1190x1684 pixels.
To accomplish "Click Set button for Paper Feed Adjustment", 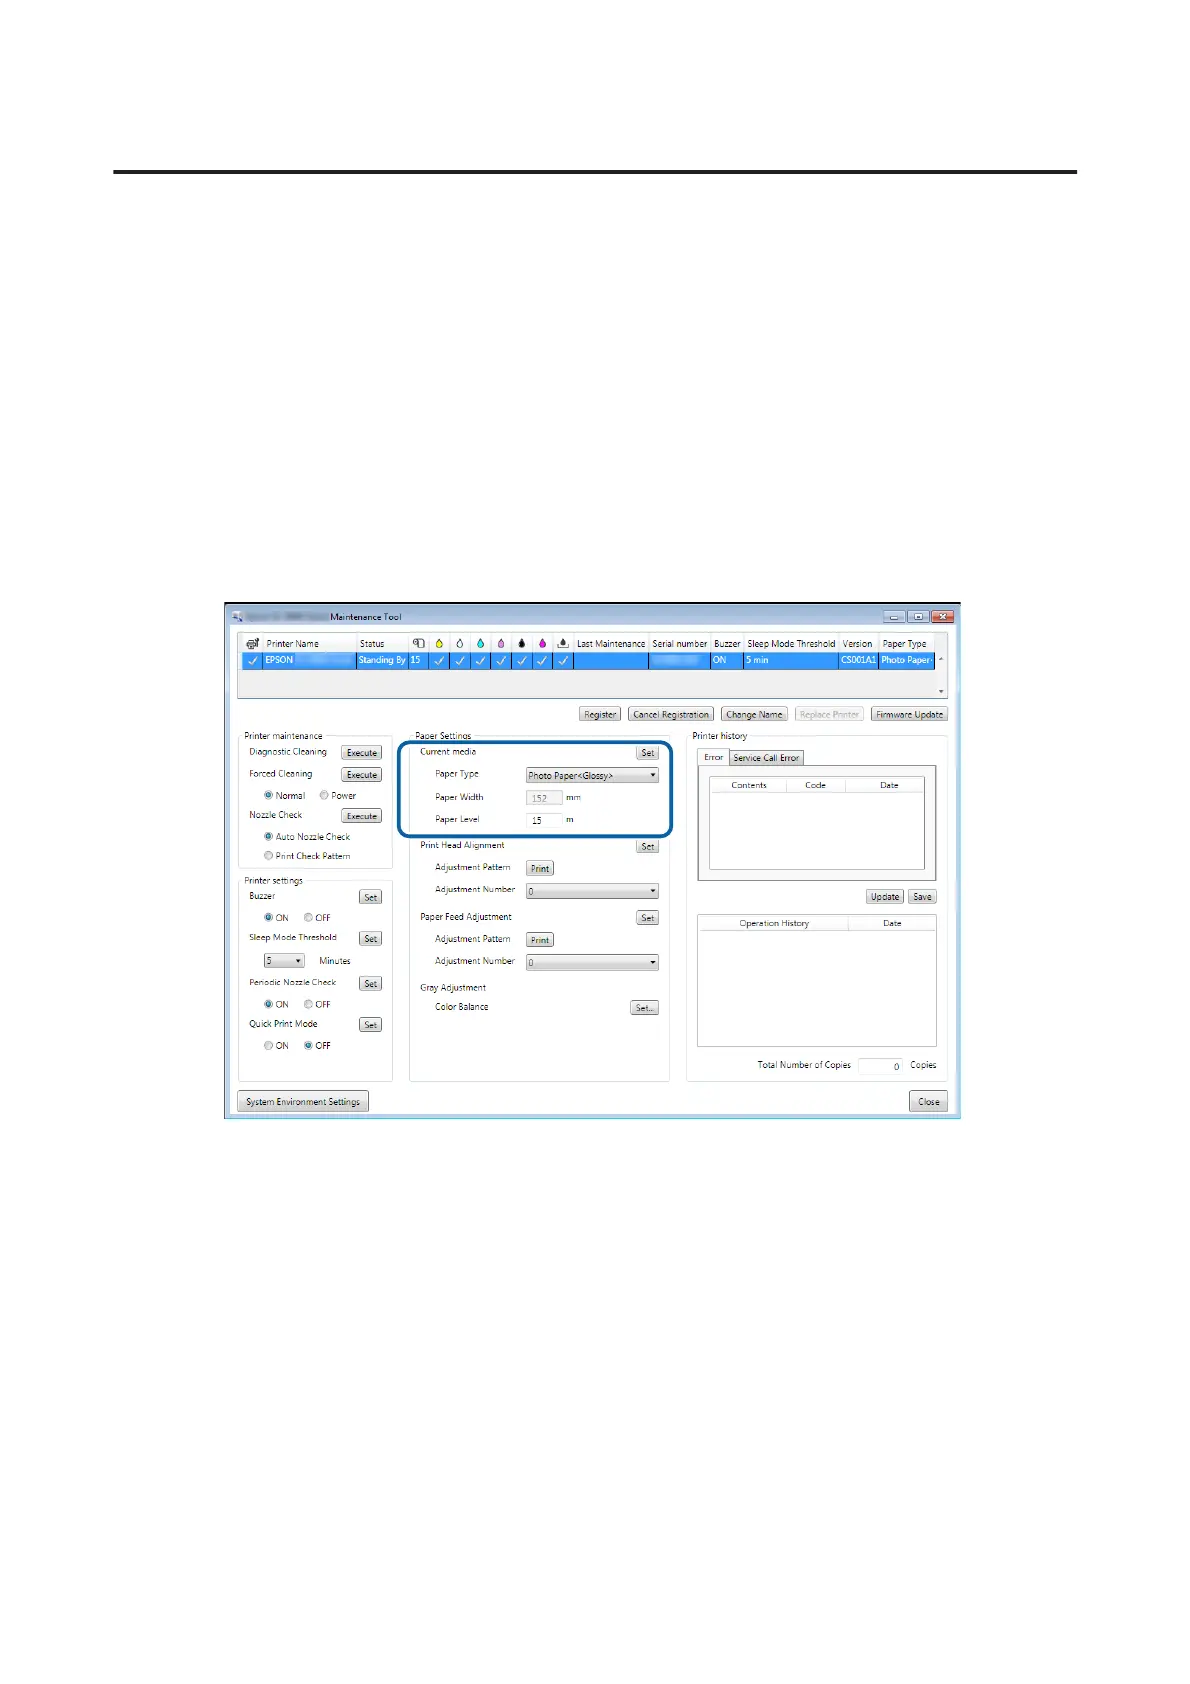I will [648, 918].
